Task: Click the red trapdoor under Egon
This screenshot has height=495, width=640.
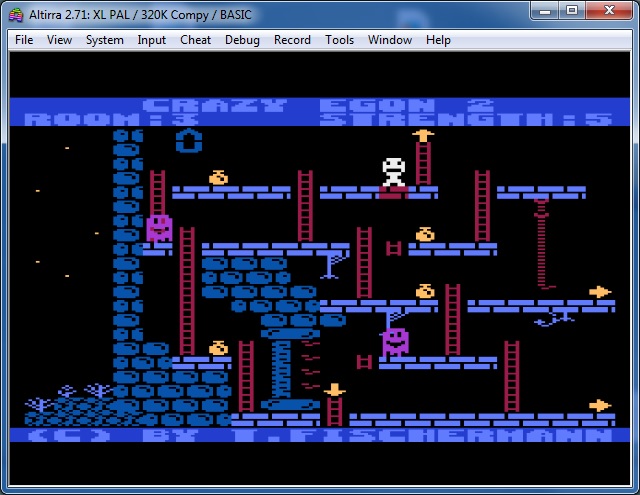Action: point(394,193)
